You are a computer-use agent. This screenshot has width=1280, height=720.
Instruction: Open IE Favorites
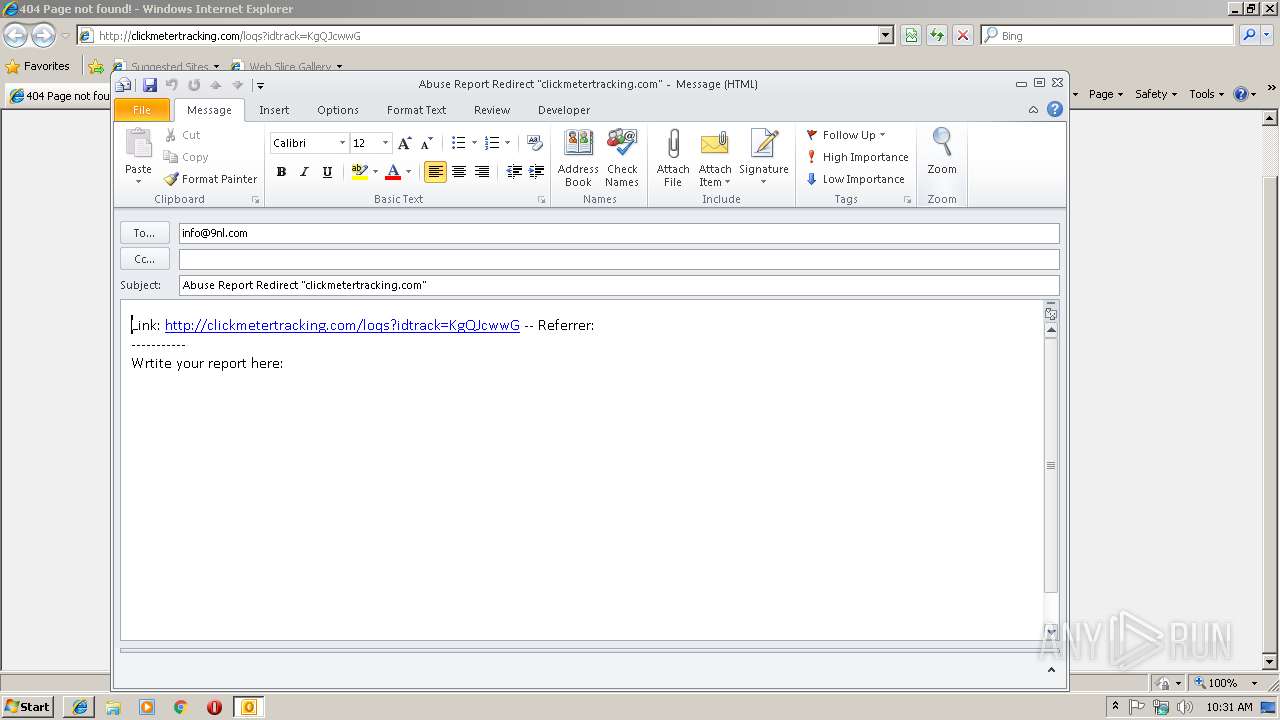(38, 66)
